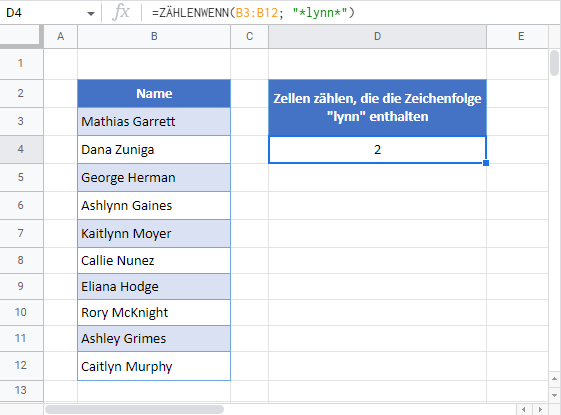Click the fx function icon
Screen dimensions: 561x415
click(121, 13)
